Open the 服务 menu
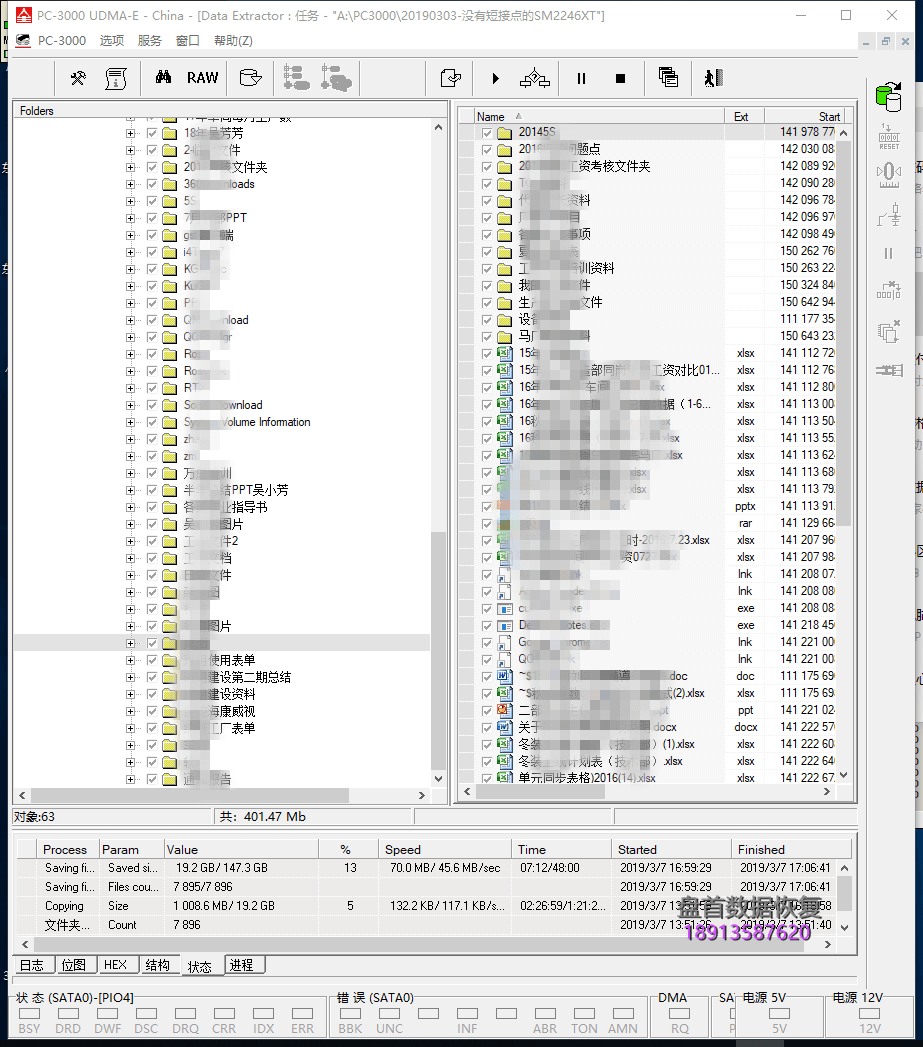 (150, 41)
